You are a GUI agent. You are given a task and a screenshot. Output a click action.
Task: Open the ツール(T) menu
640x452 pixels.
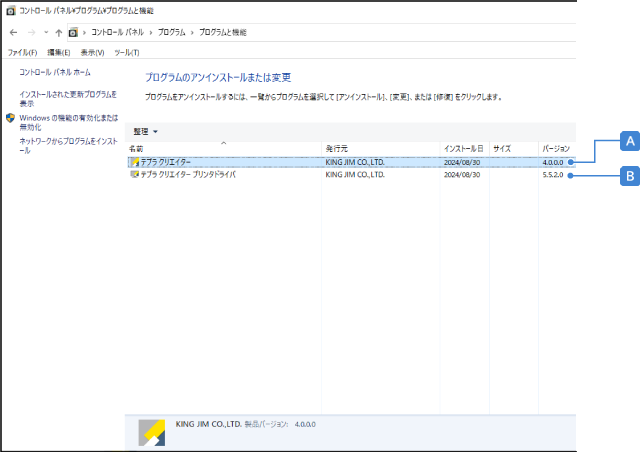(x=126, y=52)
